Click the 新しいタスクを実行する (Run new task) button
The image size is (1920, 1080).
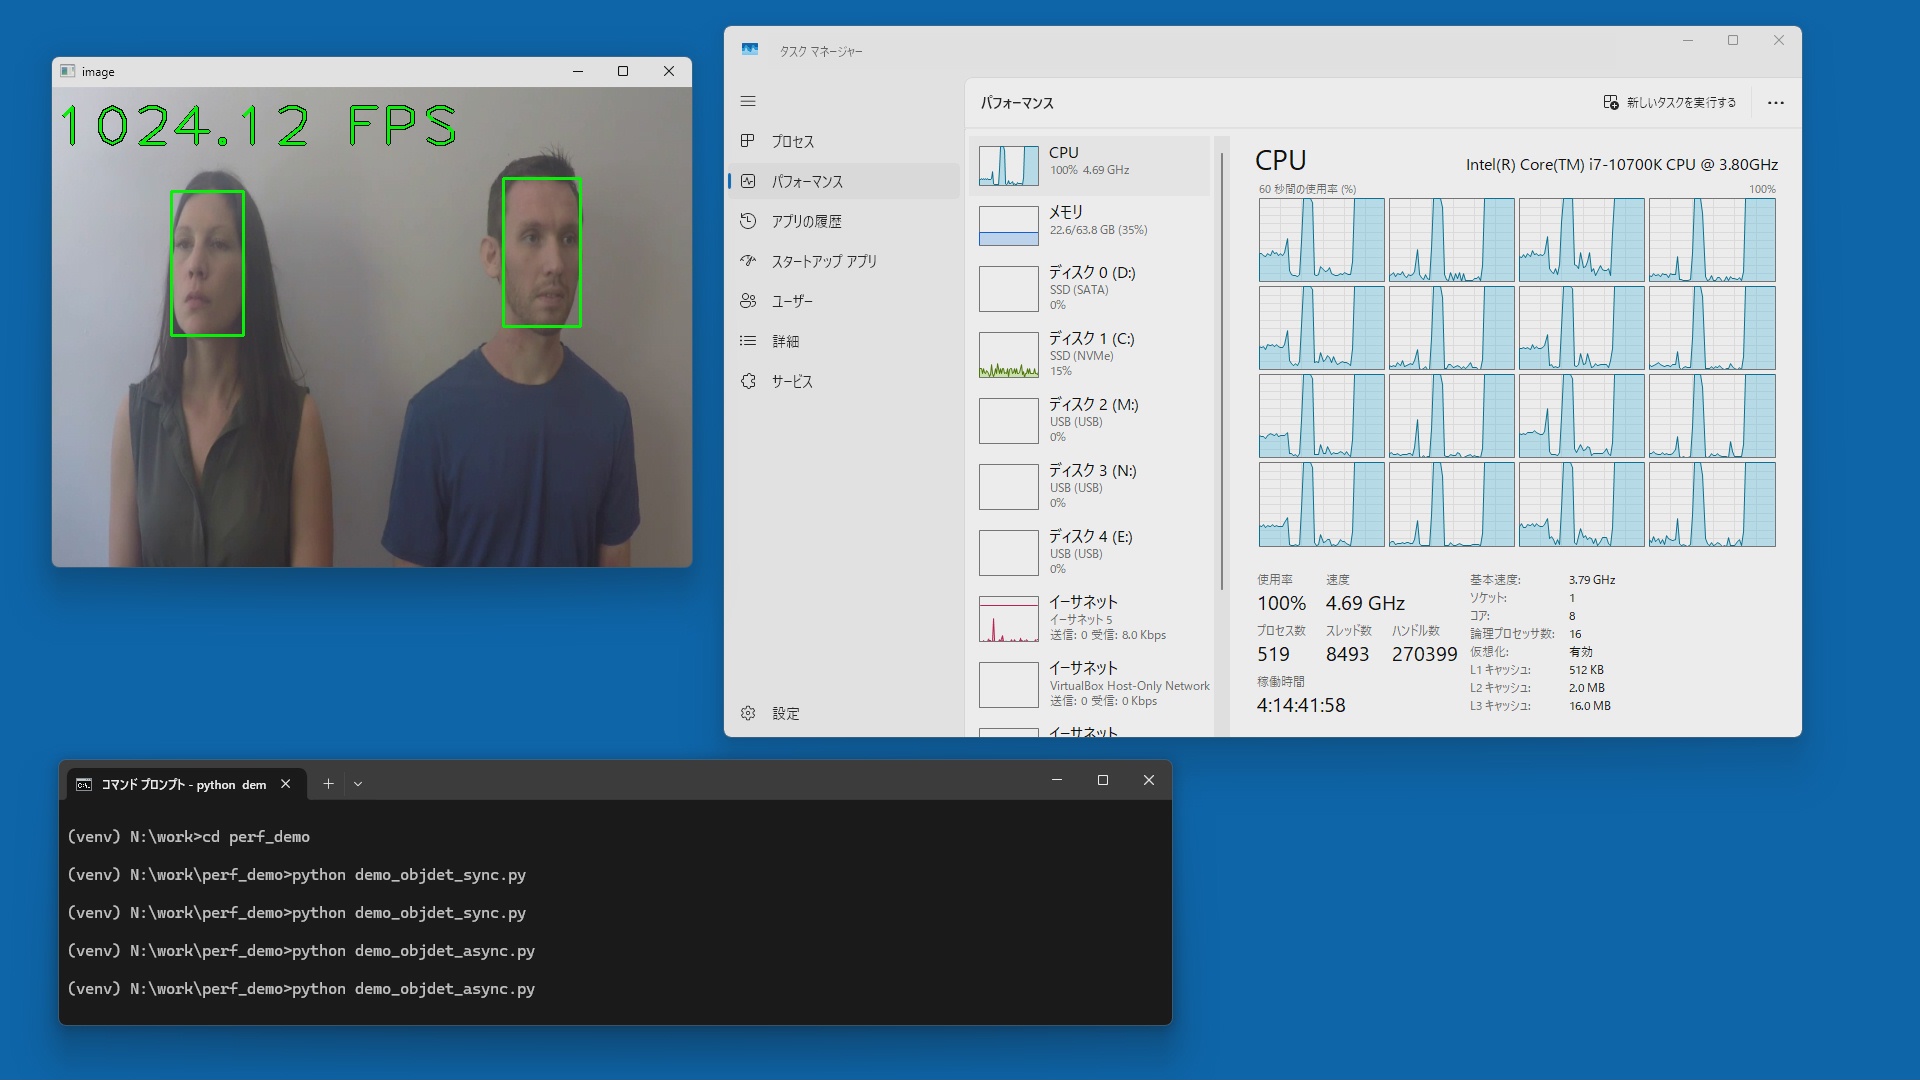click(1669, 102)
